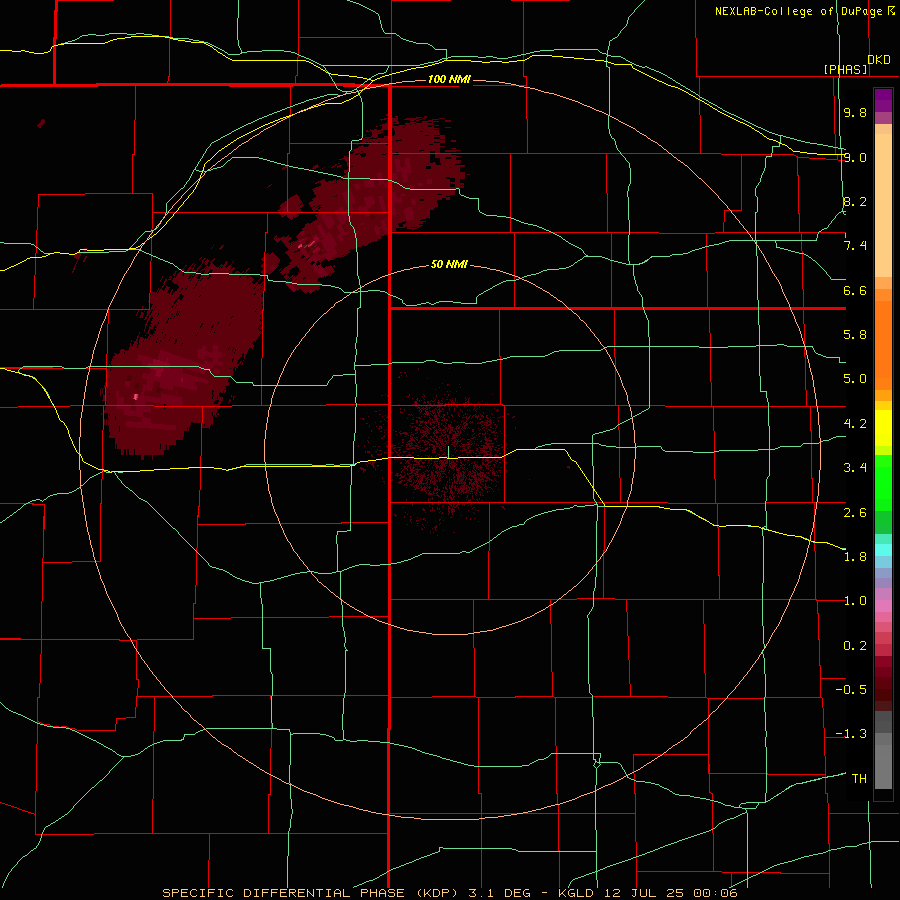Click the TH threshold label
This screenshot has width=900, height=900.
859,779
